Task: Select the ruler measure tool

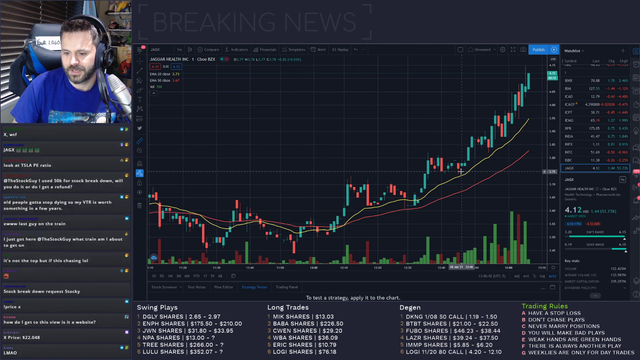Action: [140, 141]
